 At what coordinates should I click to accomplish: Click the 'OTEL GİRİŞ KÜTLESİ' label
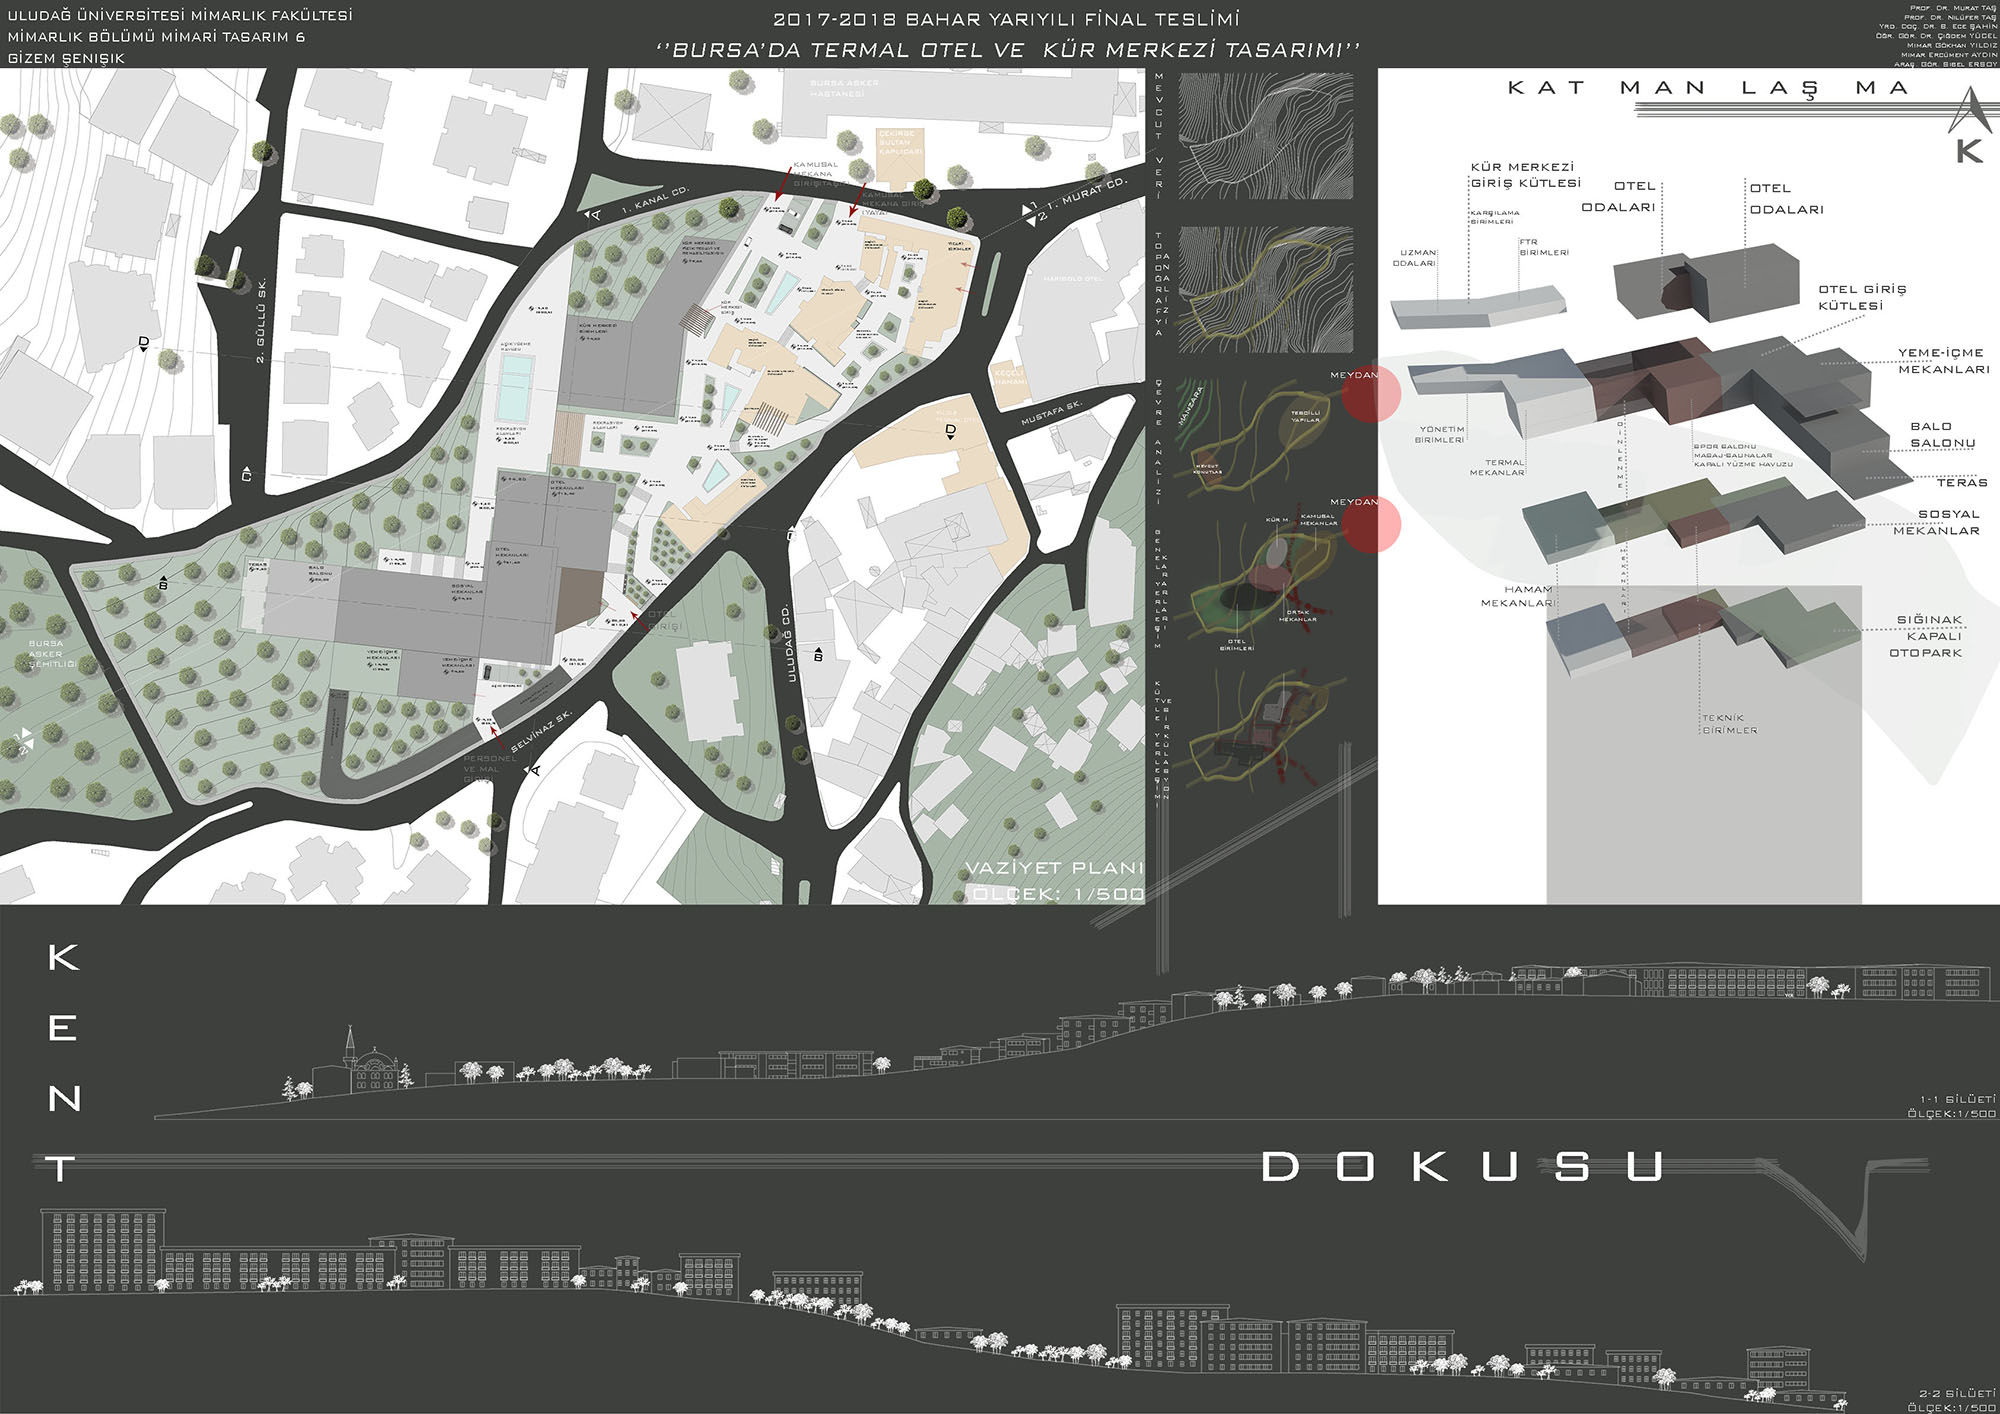click(1862, 297)
